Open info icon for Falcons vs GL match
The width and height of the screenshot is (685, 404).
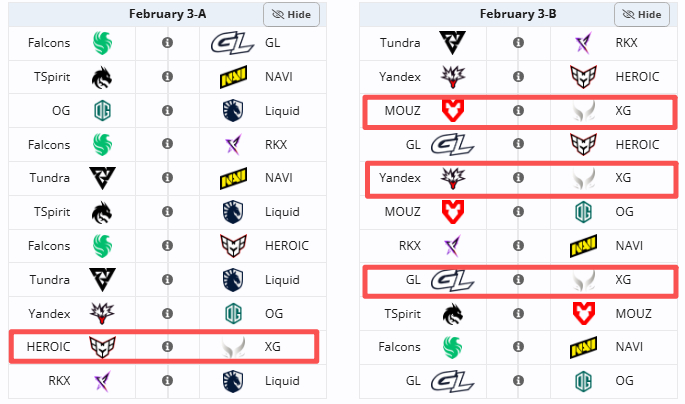point(167,43)
